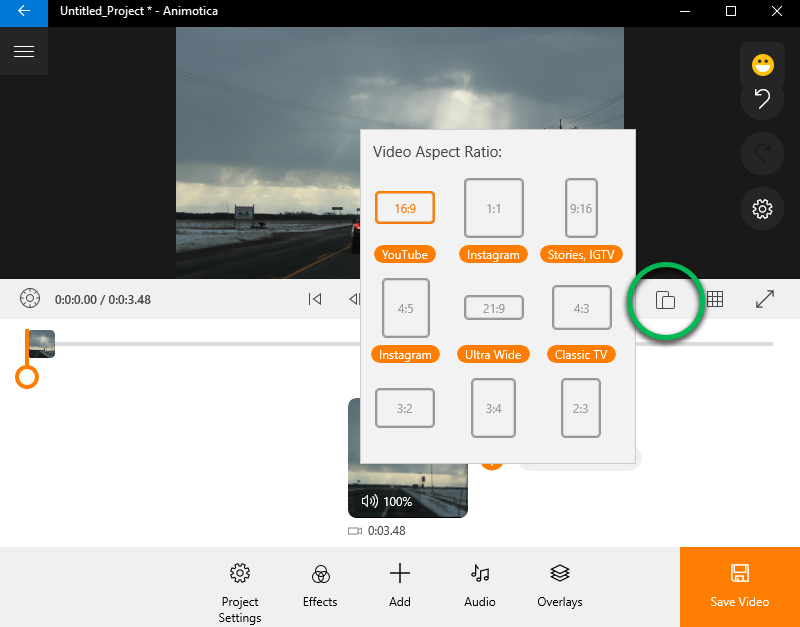Screen dimensions: 800x627
Task: Set the 2:3 aspect ratio
Action: coord(581,408)
